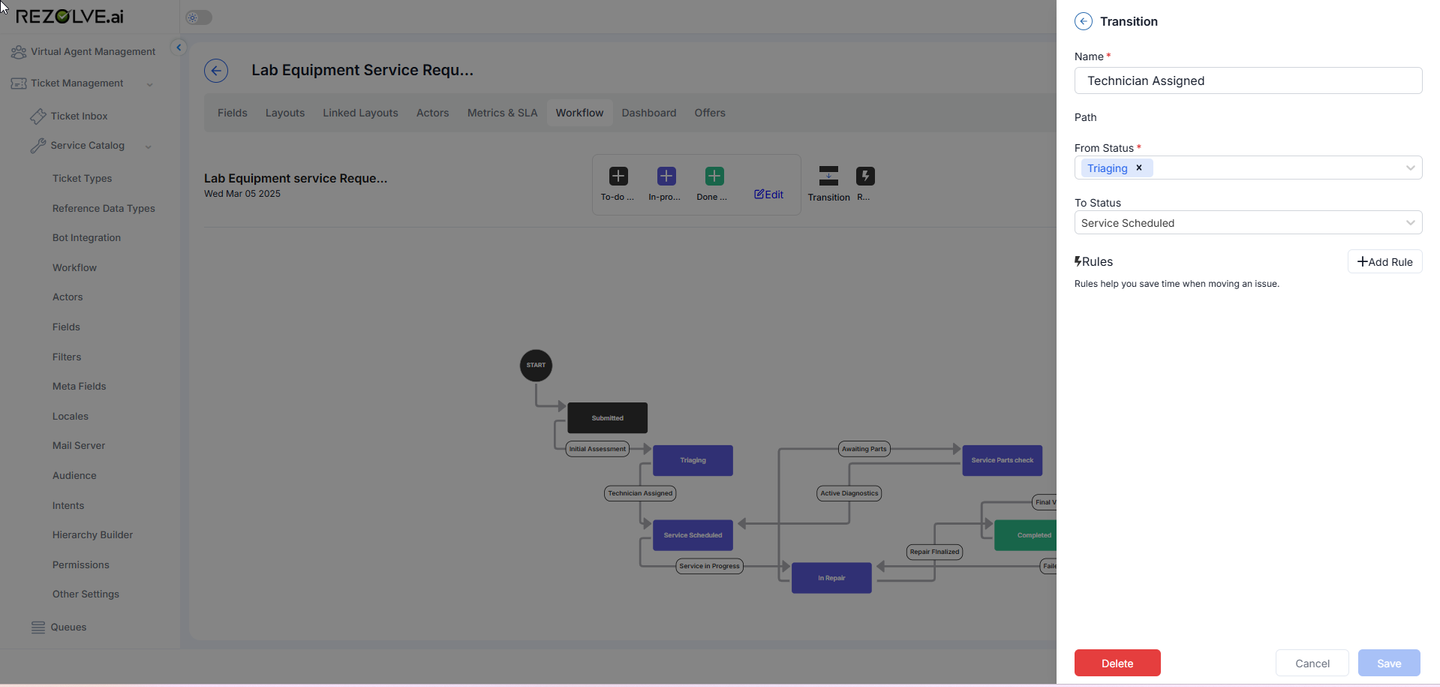
Task: Select the Workflow tab
Action: click(580, 113)
